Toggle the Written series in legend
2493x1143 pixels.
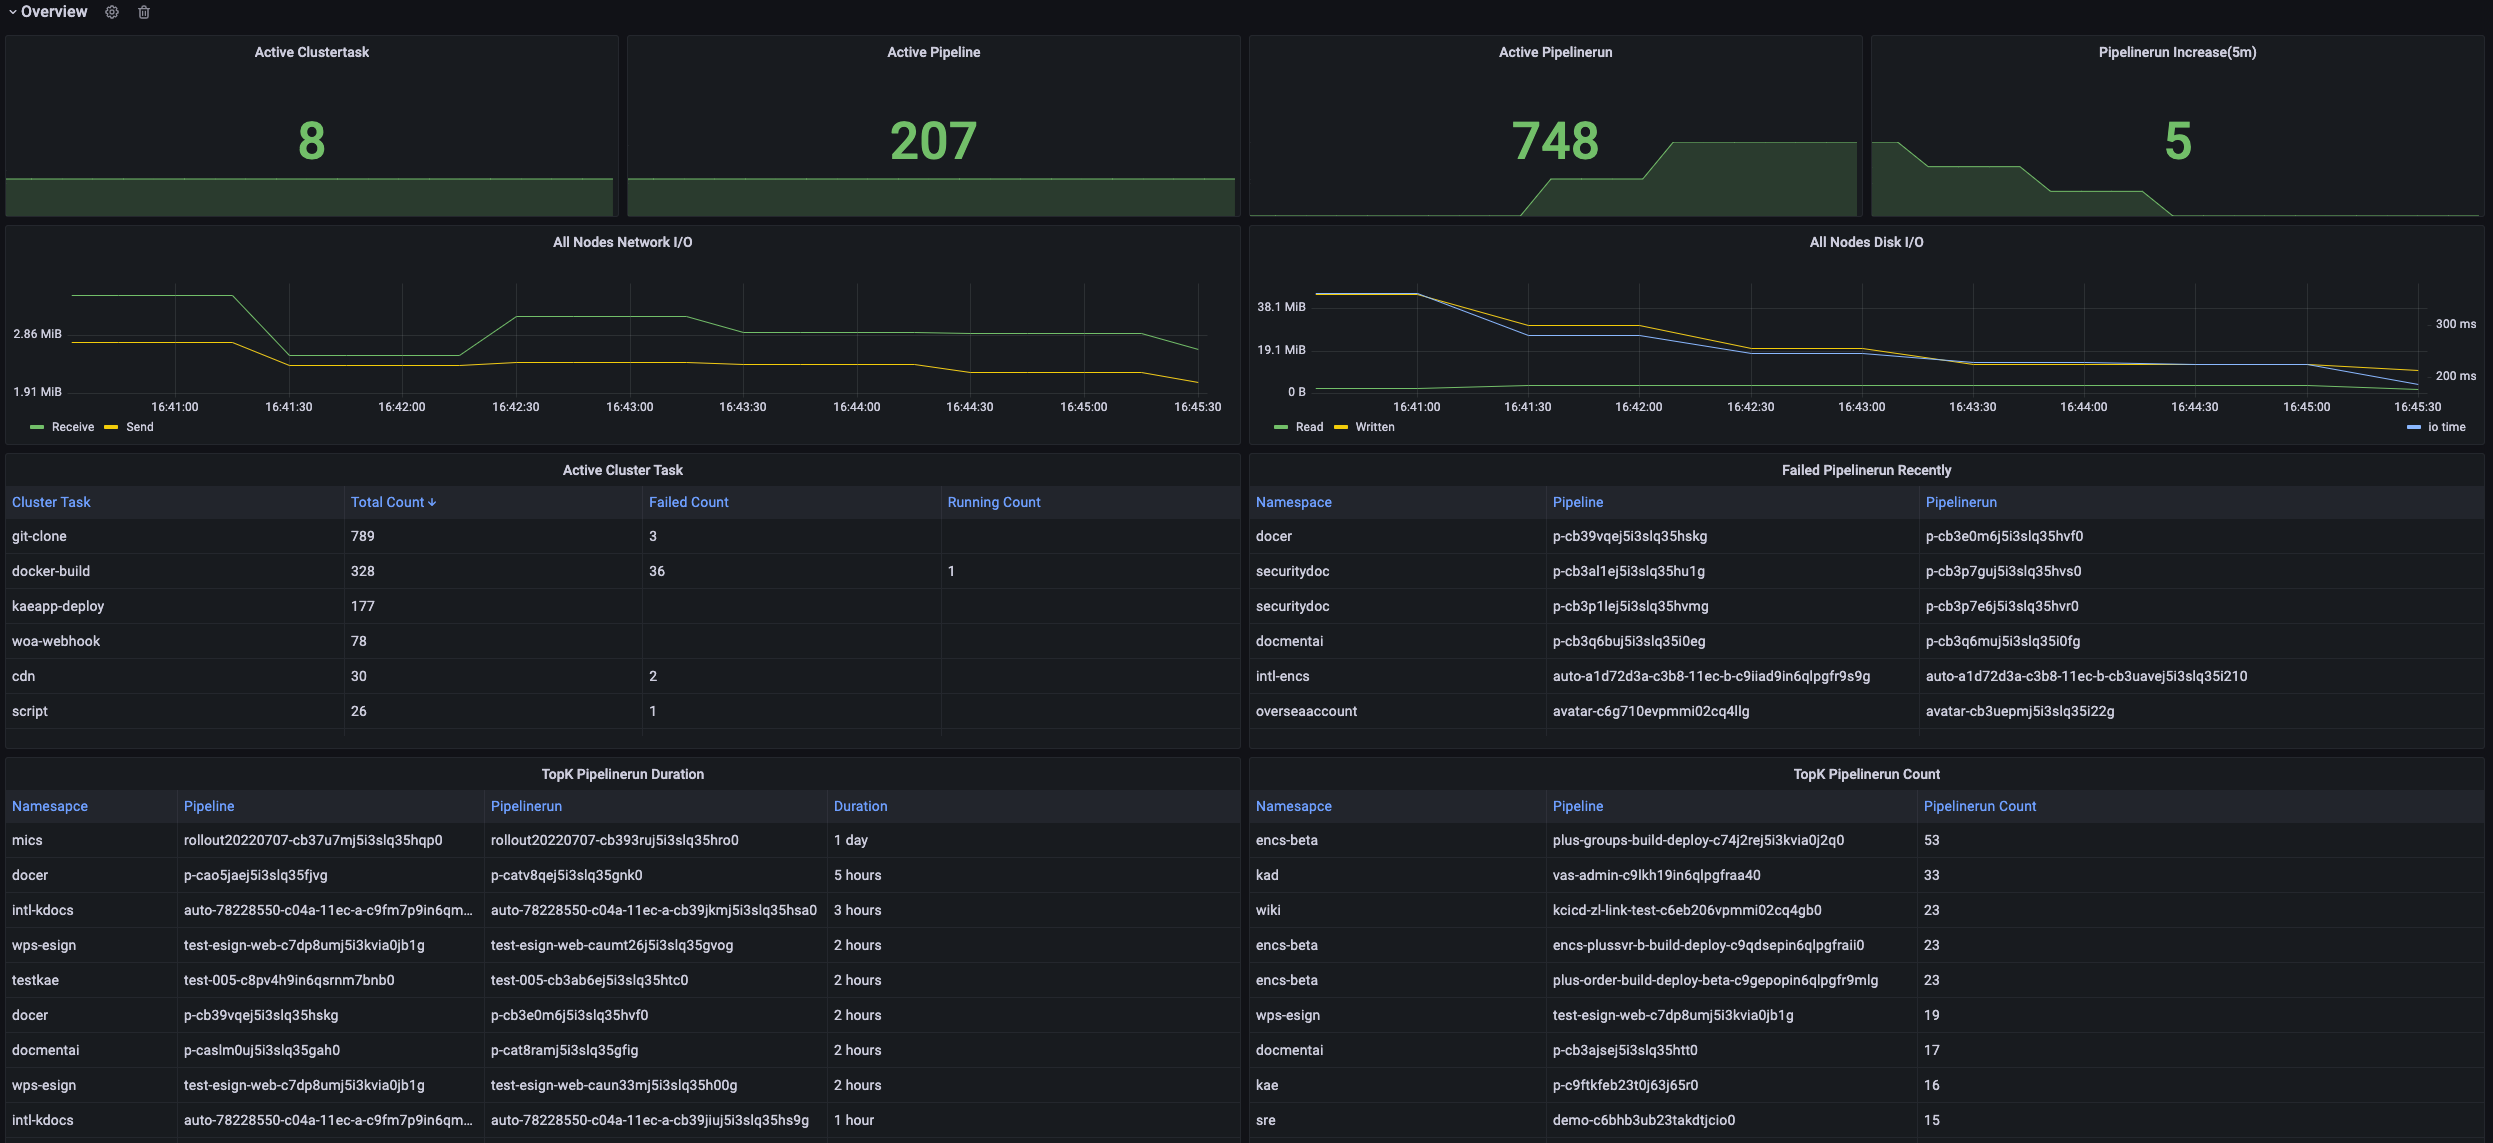1374,427
